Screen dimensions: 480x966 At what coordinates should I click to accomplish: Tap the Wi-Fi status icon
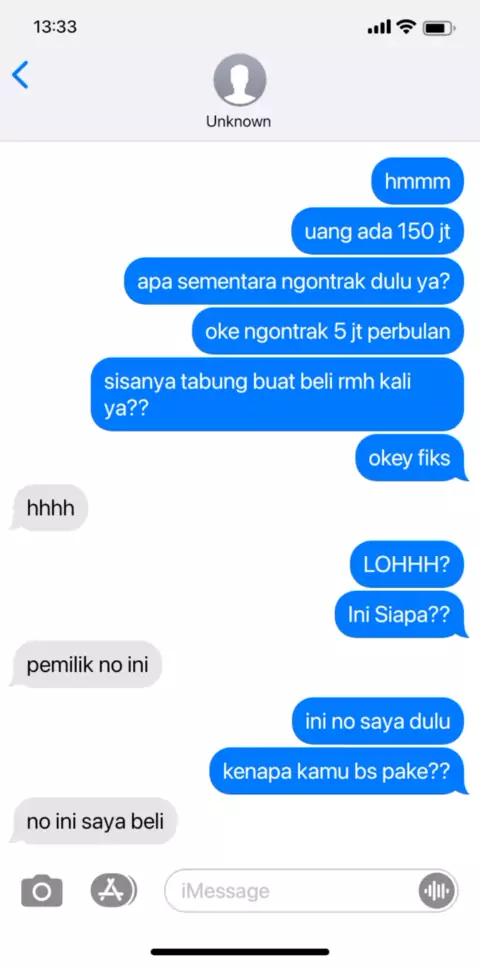pyautogui.click(x=406, y=27)
